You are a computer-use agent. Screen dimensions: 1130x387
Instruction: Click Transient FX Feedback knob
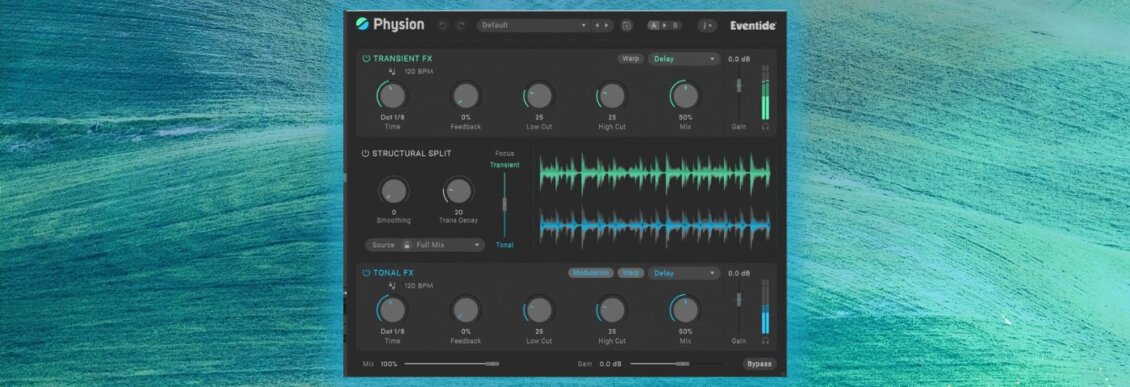pos(466,95)
